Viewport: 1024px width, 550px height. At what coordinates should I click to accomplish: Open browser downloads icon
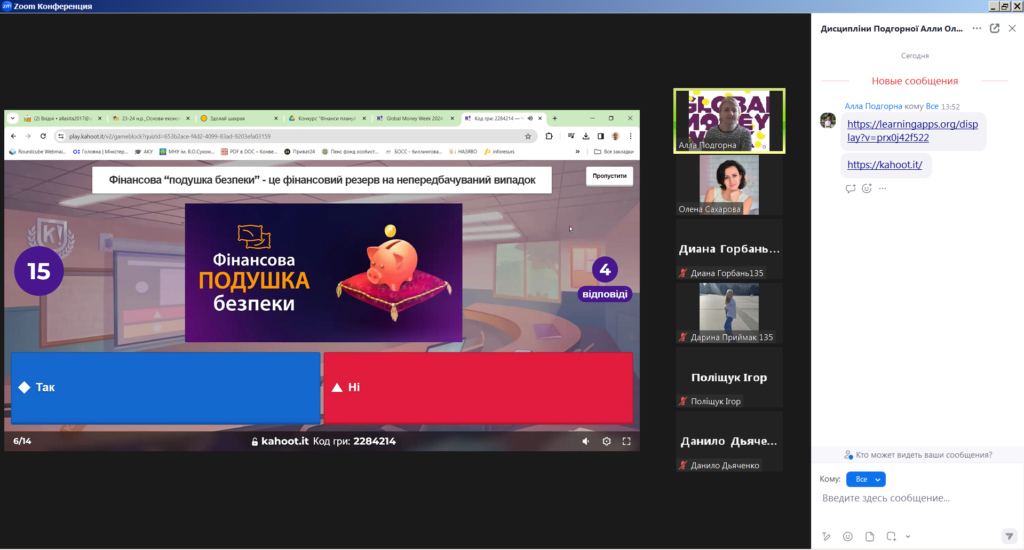click(586, 136)
